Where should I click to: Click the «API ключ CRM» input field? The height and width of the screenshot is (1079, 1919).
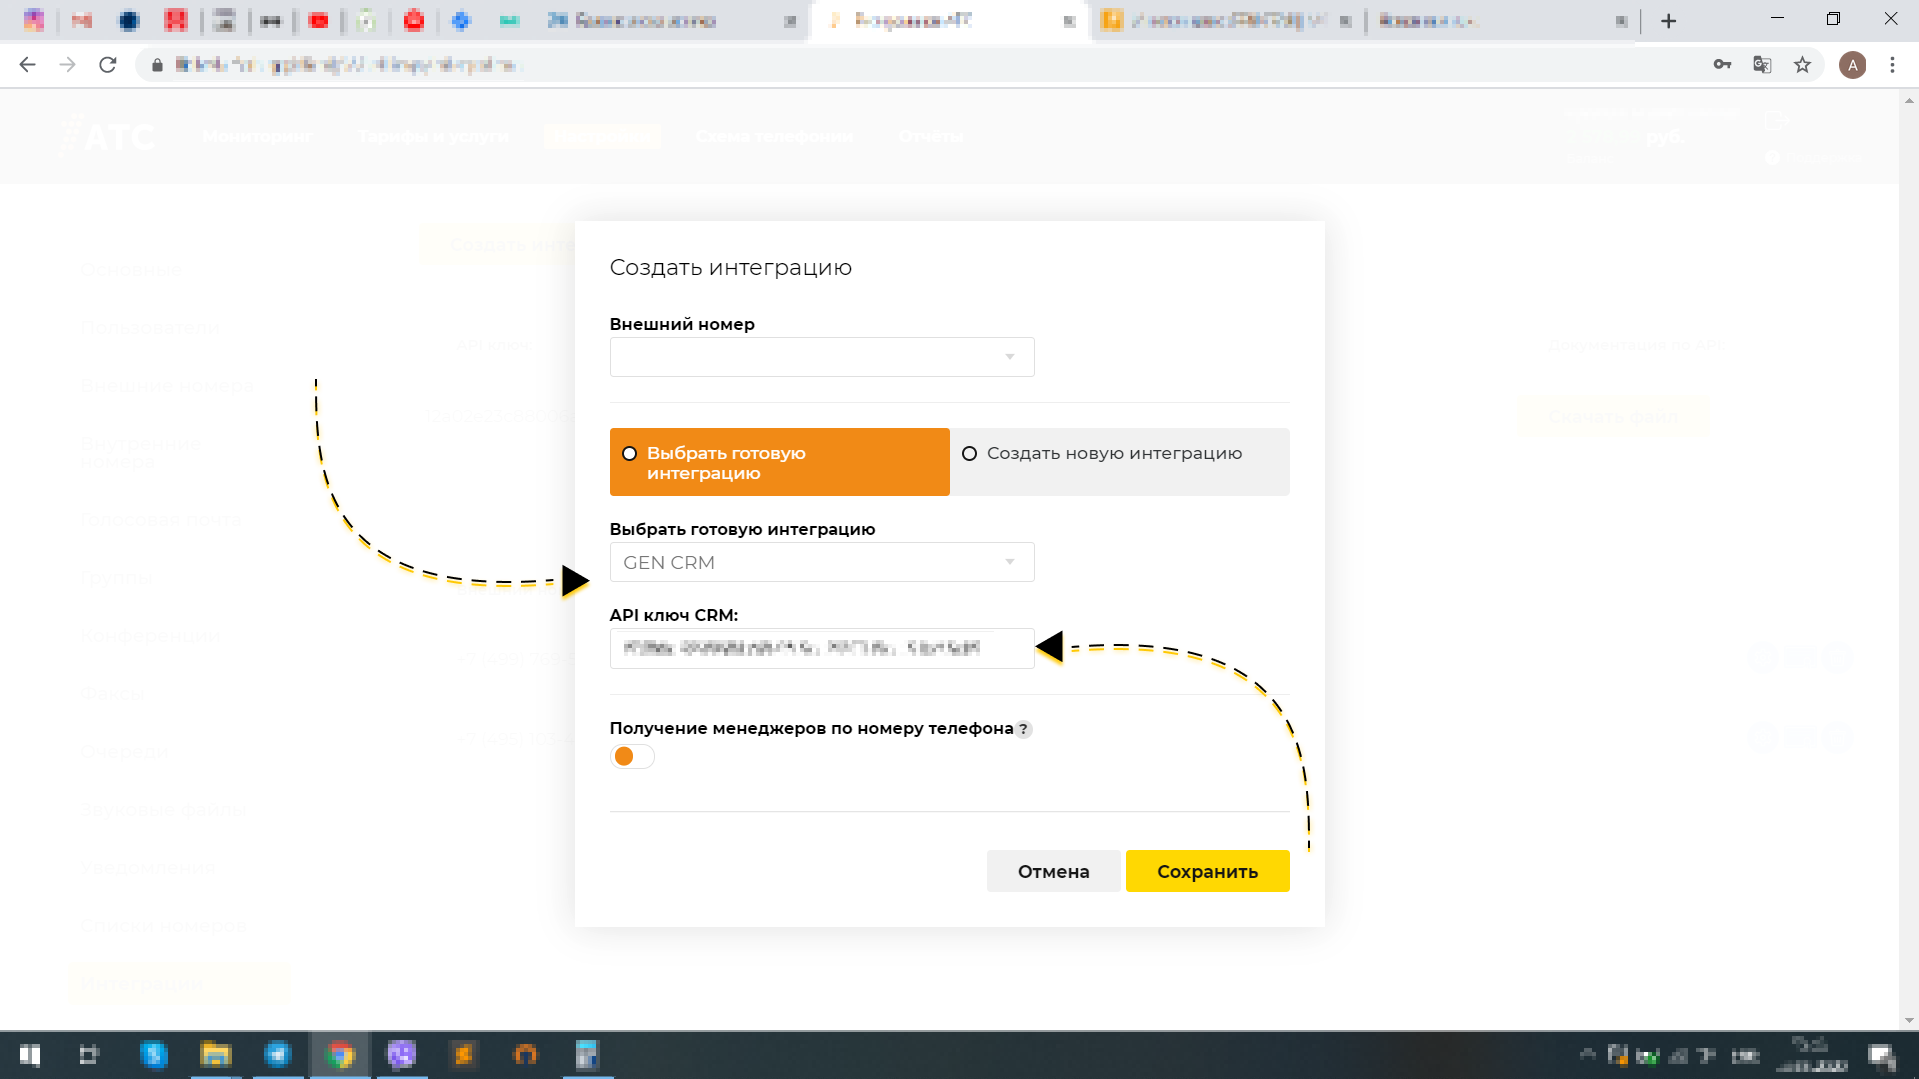click(x=821, y=648)
